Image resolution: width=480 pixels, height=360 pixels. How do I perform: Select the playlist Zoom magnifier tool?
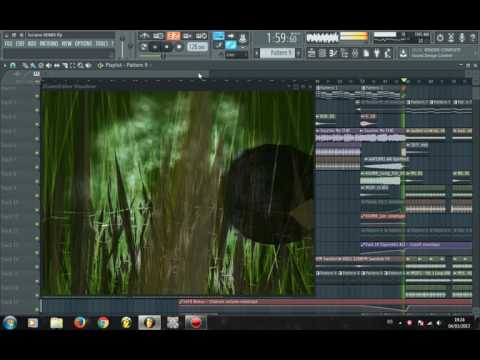click(x=81, y=66)
